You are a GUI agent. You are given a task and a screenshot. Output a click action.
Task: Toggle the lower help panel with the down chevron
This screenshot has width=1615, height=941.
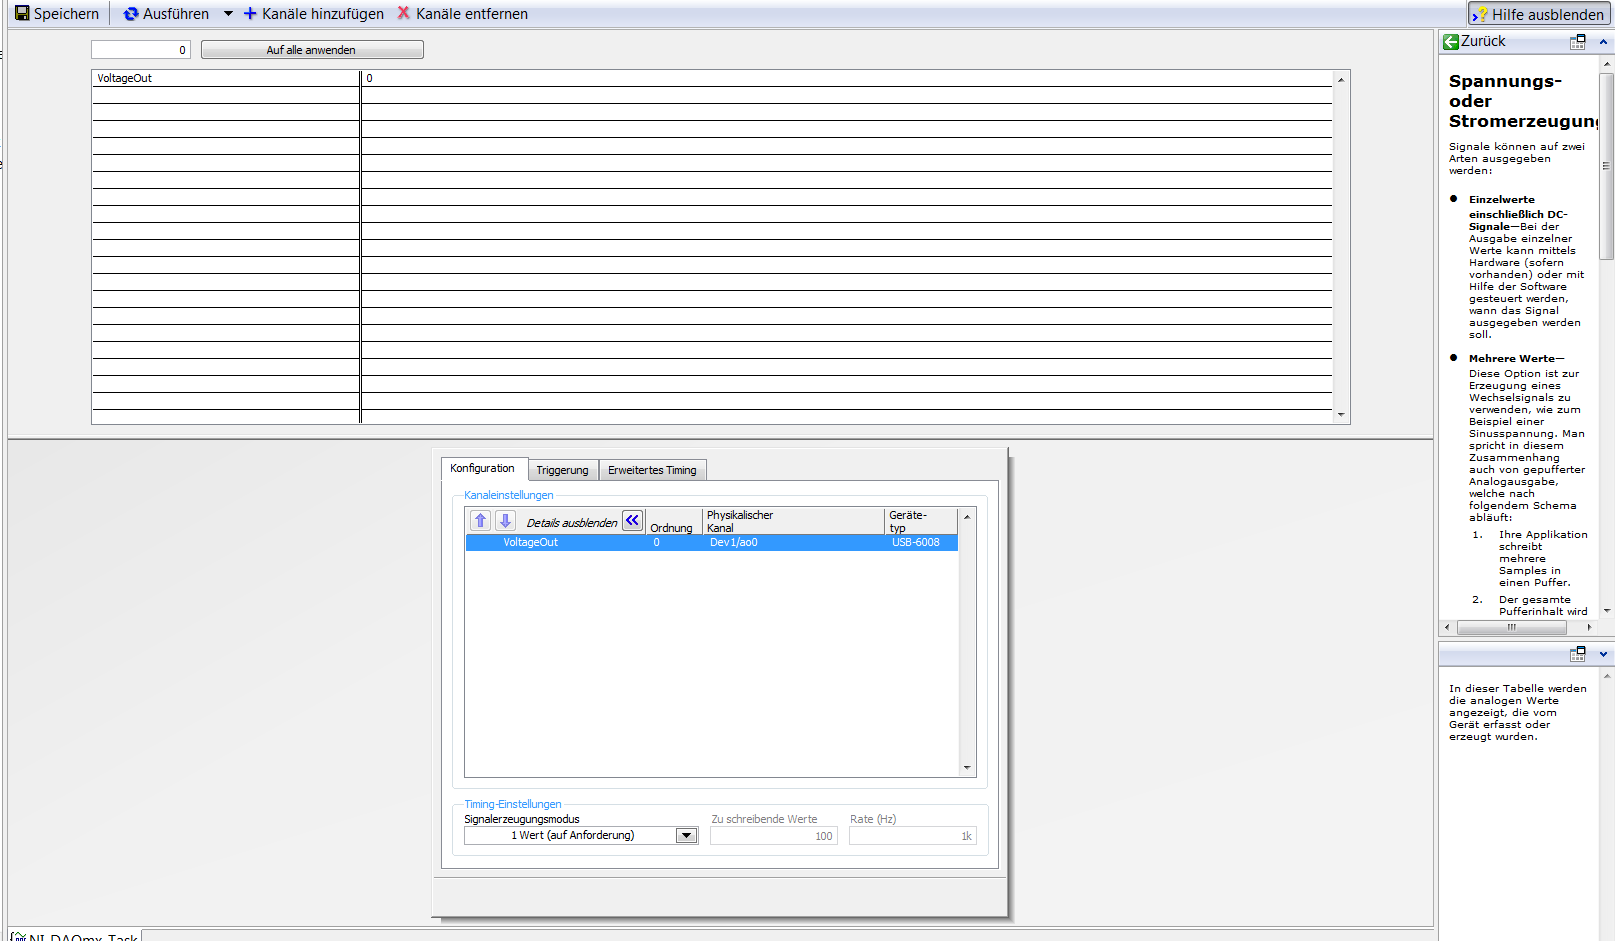tap(1604, 654)
